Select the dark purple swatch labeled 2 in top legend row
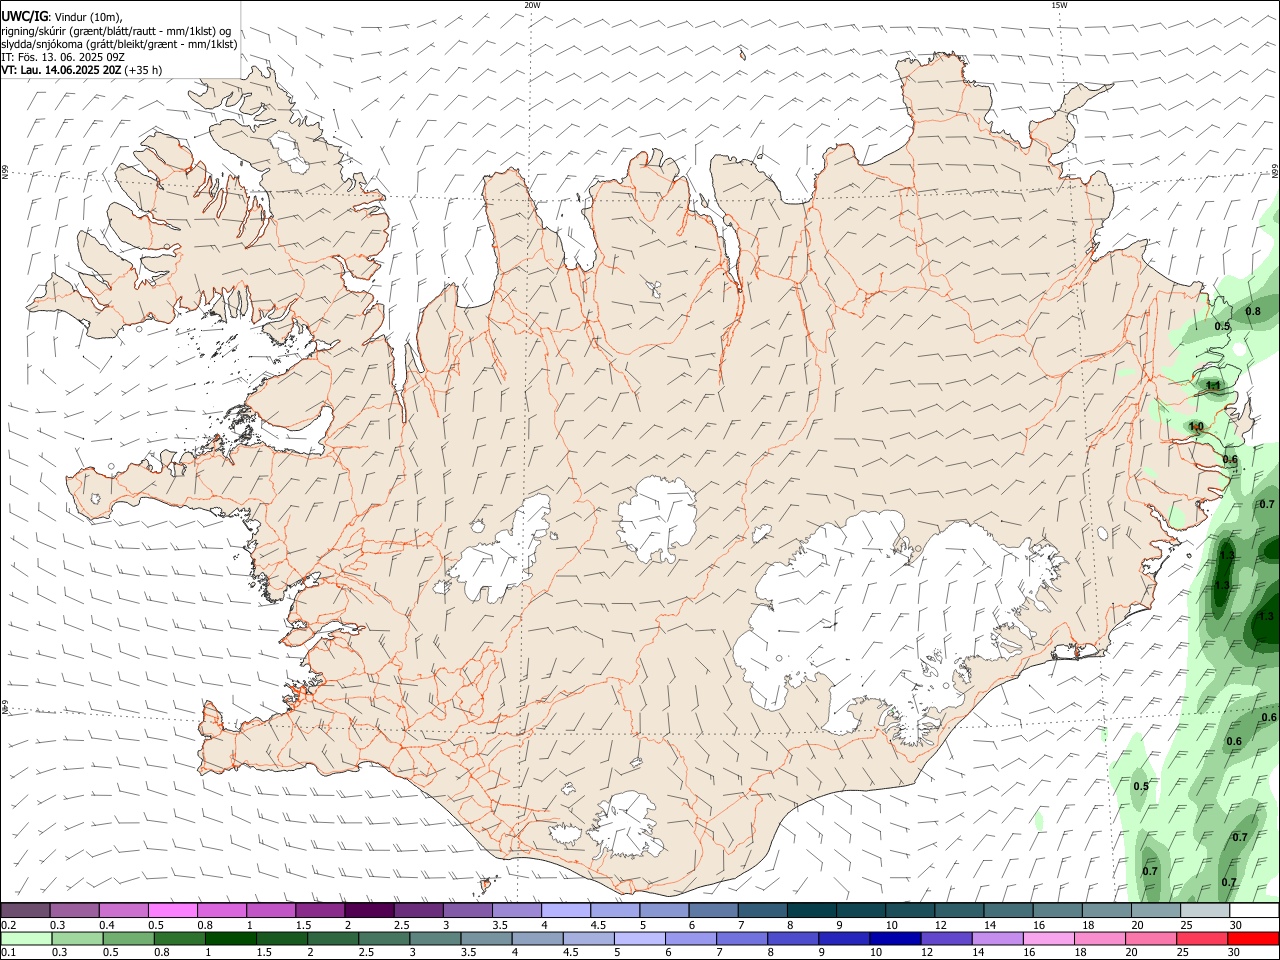 pos(368,910)
